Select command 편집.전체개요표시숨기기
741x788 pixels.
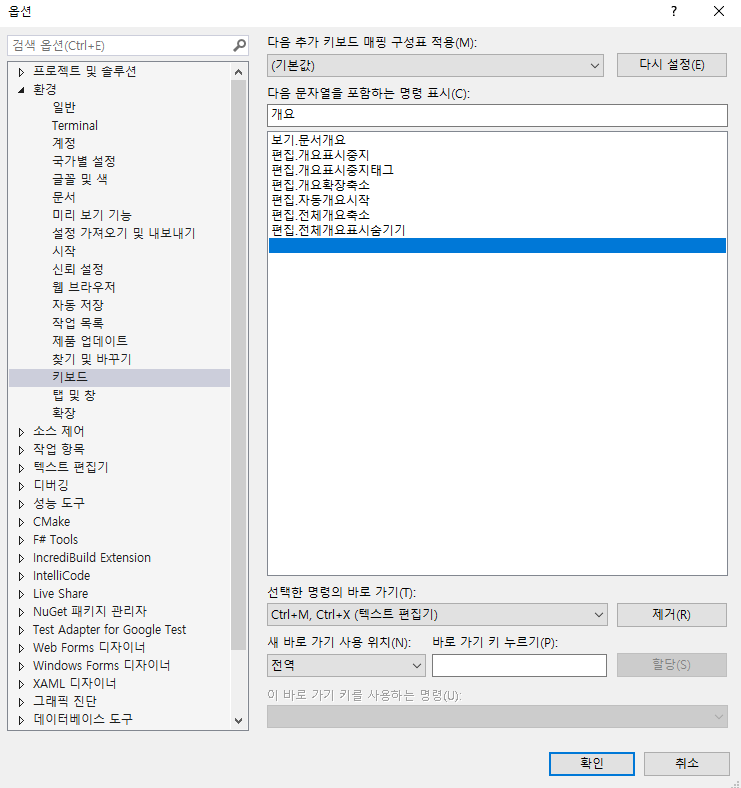tap(338, 230)
